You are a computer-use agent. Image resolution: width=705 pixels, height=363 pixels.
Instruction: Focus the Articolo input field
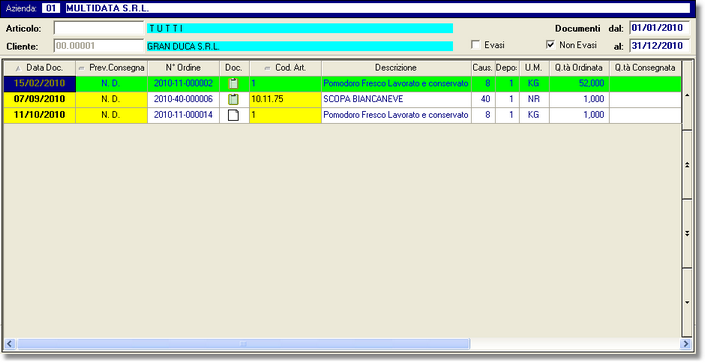click(98, 28)
